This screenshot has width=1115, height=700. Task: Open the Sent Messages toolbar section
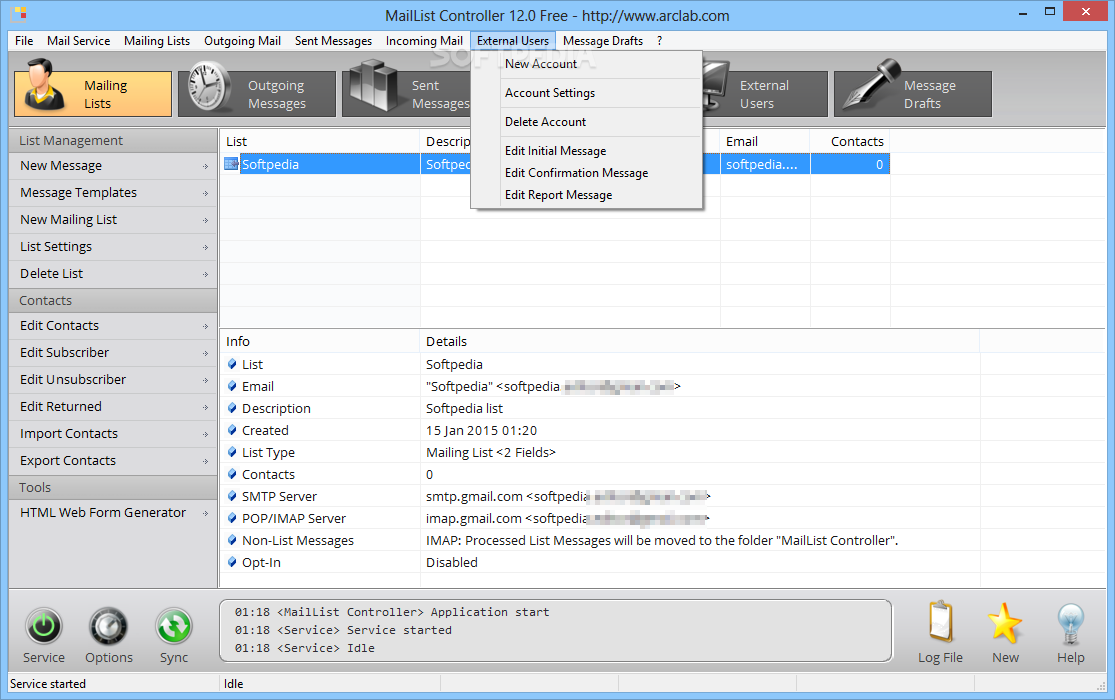(x=406, y=94)
